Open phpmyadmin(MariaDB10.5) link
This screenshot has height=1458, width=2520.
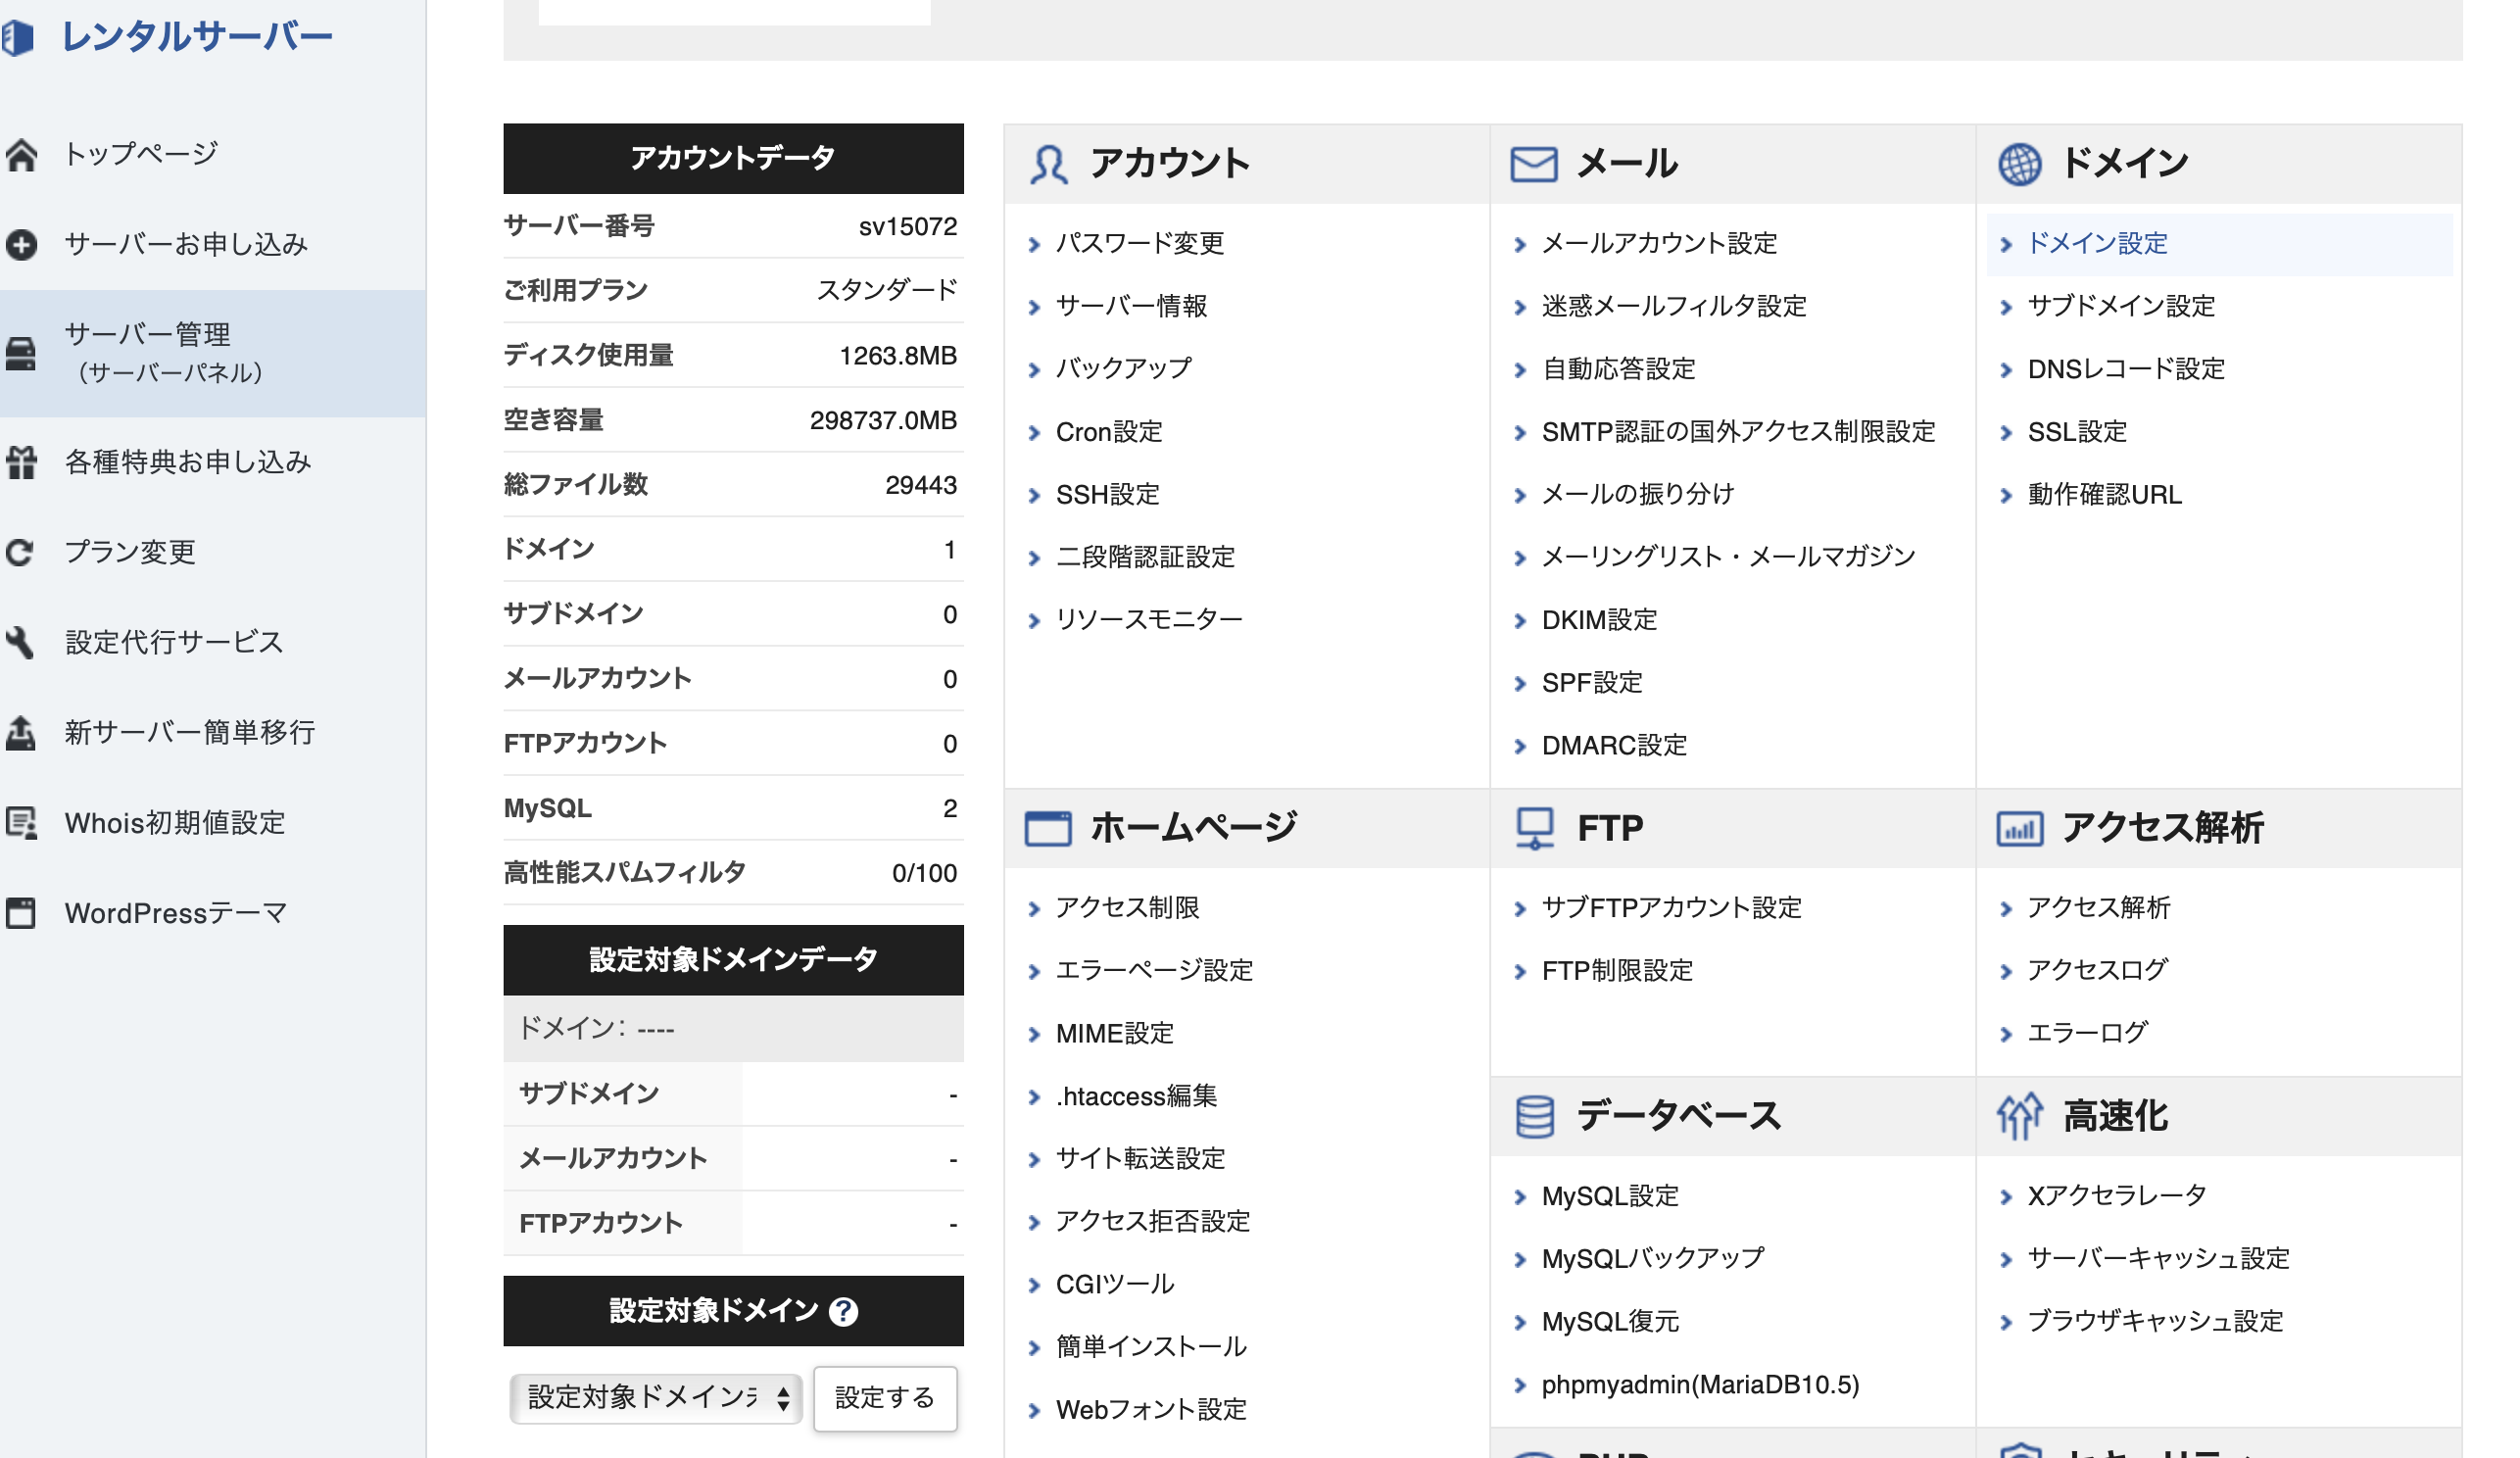pyautogui.click(x=1700, y=1385)
